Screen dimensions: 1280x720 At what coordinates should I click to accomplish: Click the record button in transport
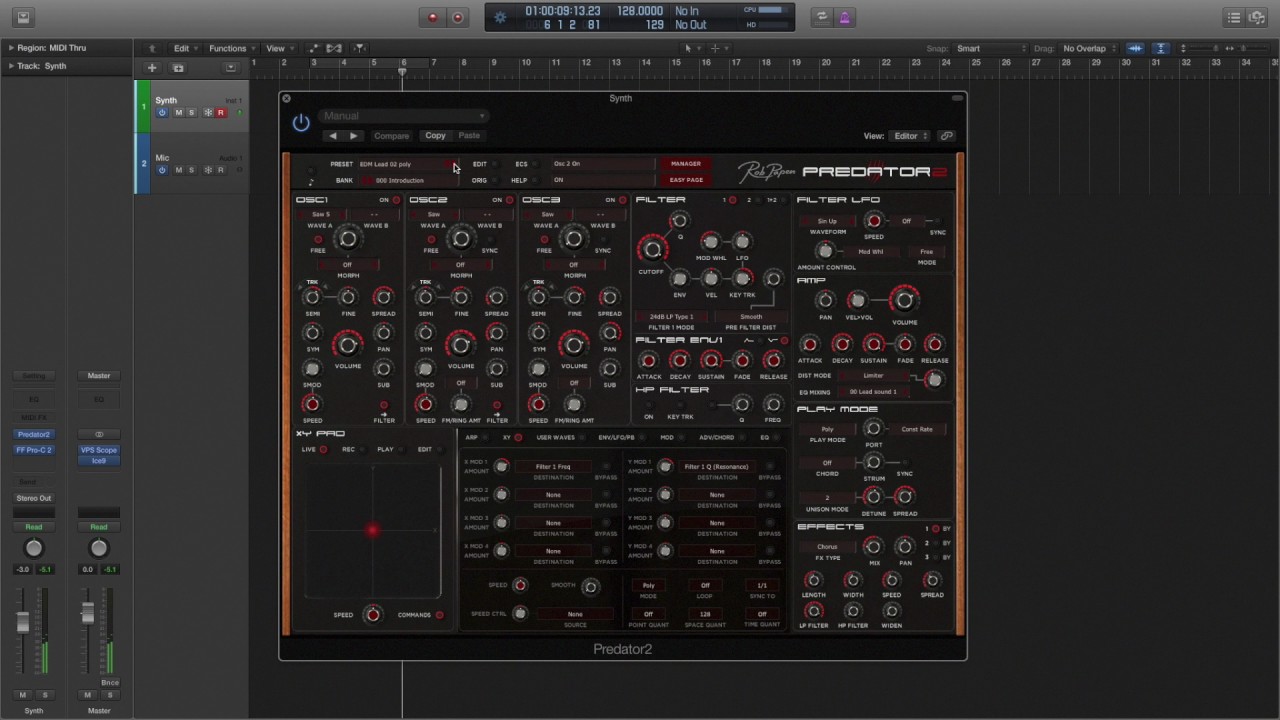(433, 17)
